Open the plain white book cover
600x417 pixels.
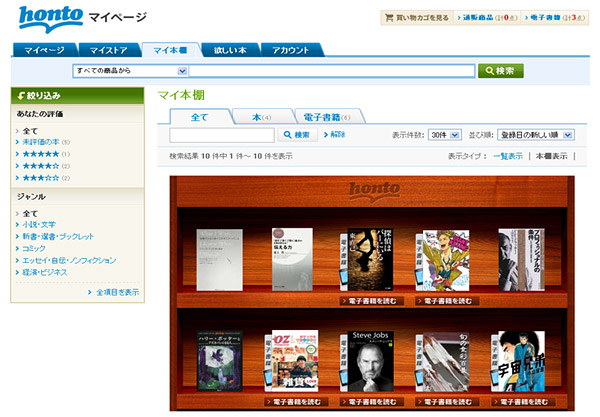click(219, 260)
